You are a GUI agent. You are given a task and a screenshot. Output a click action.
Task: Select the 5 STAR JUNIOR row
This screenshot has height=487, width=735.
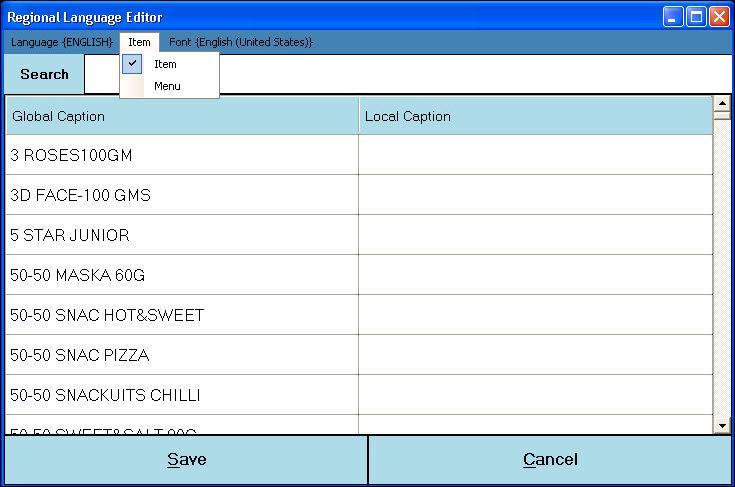click(x=182, y=235)
